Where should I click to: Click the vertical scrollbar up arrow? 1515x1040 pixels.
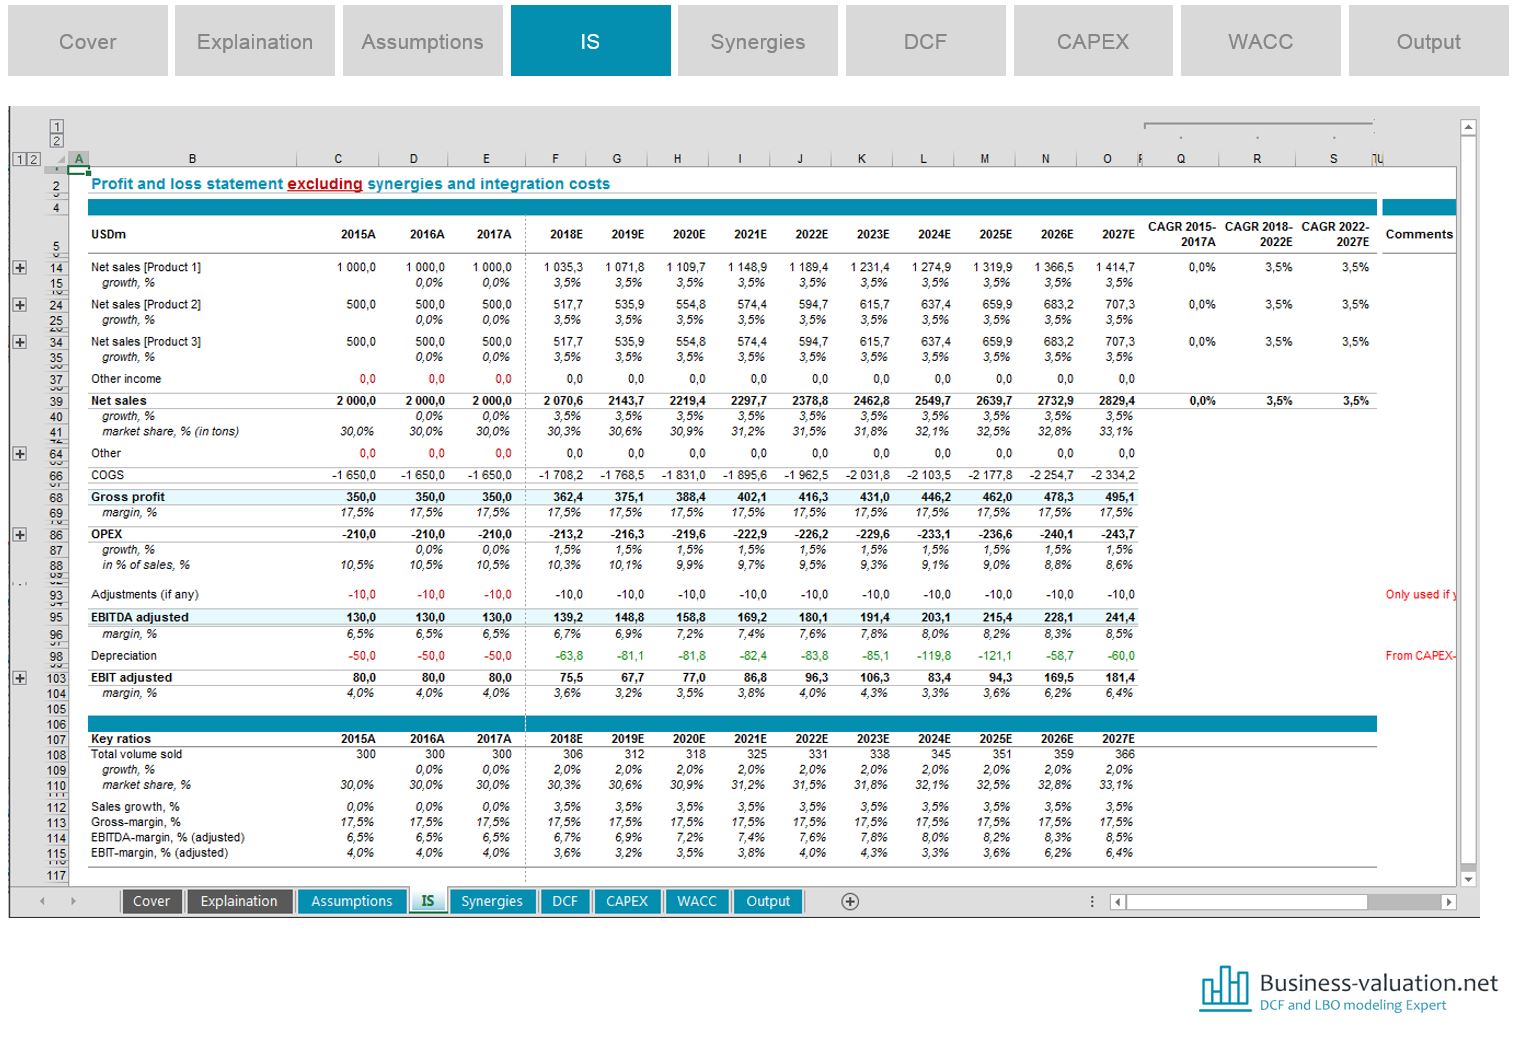tap(1467, 125)
